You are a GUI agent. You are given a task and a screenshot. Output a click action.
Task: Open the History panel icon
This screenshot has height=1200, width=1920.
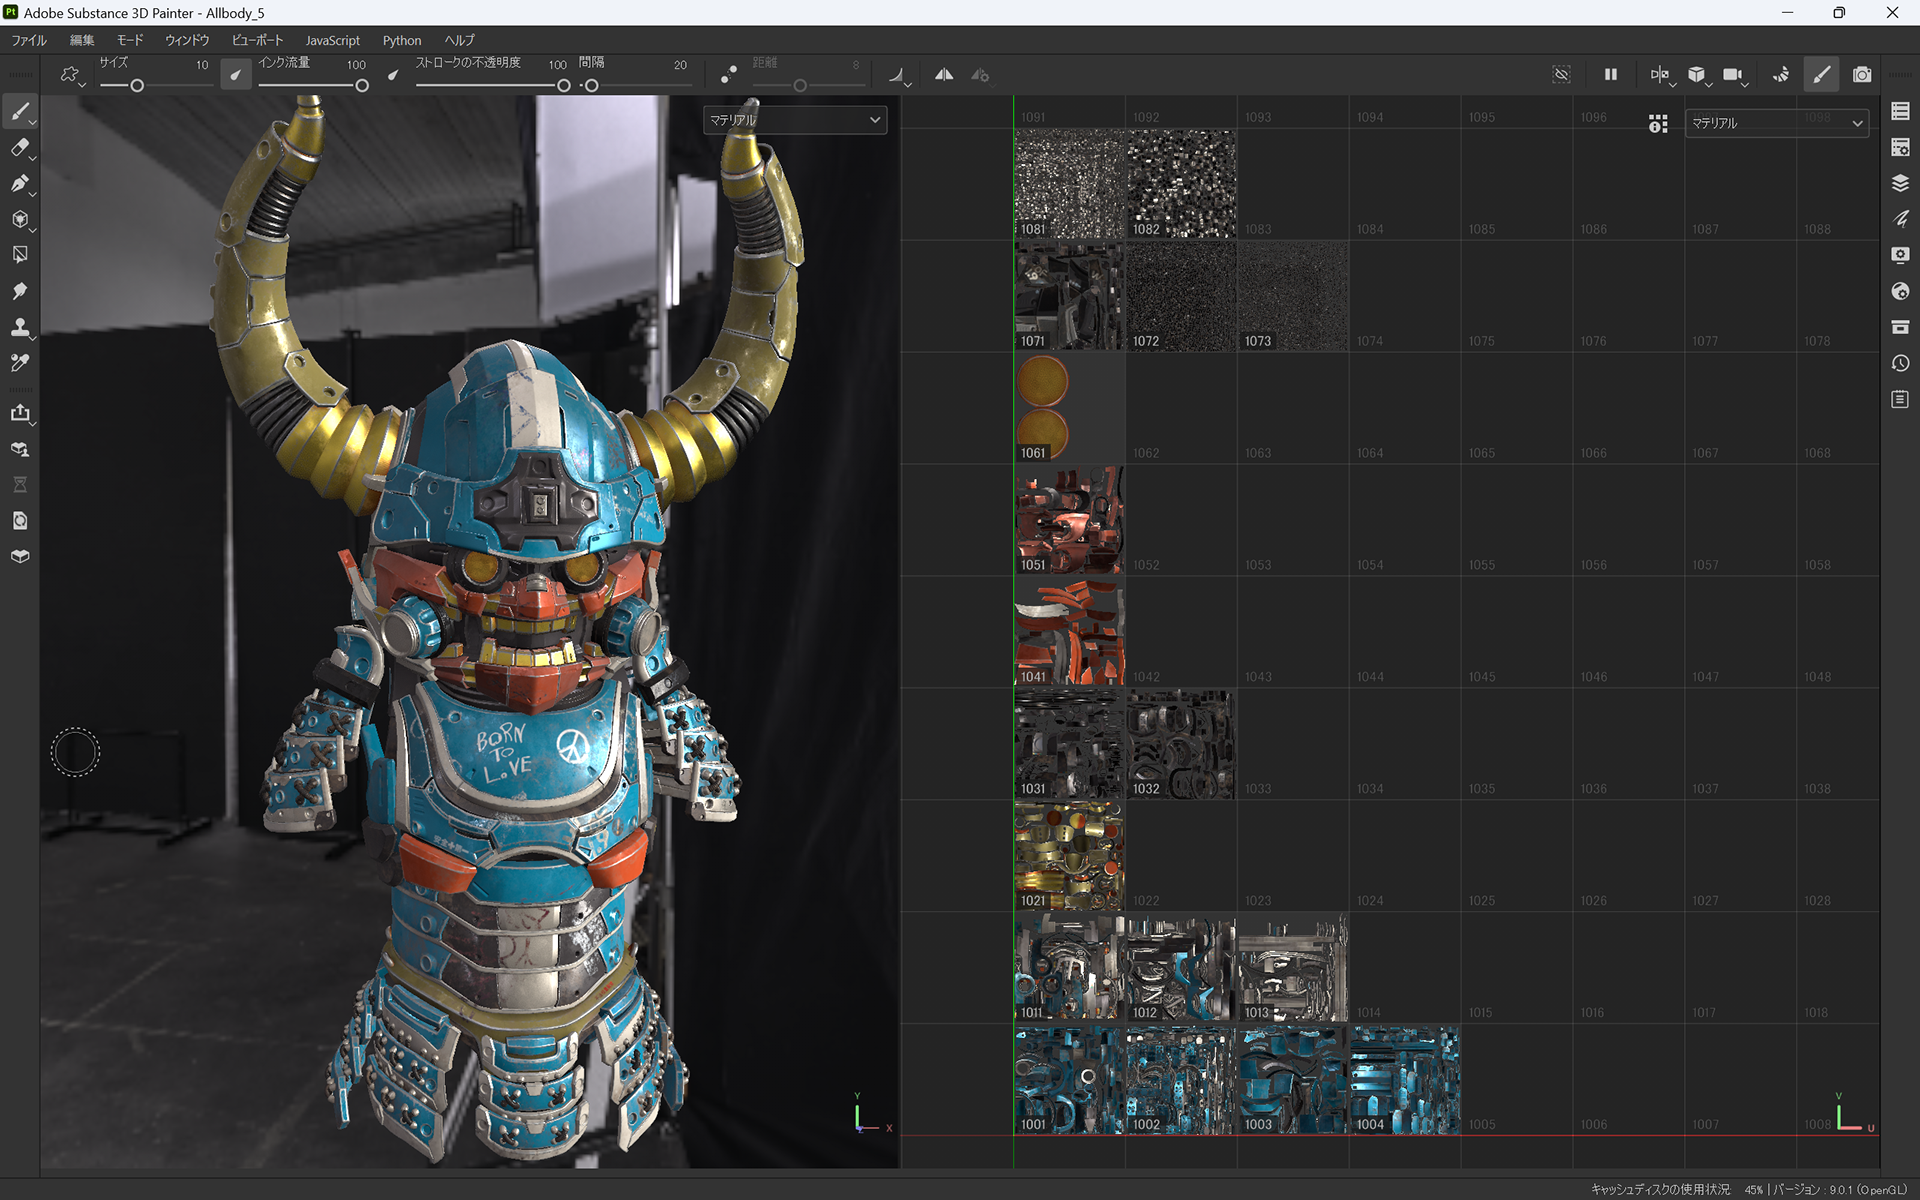(1900, 363)
